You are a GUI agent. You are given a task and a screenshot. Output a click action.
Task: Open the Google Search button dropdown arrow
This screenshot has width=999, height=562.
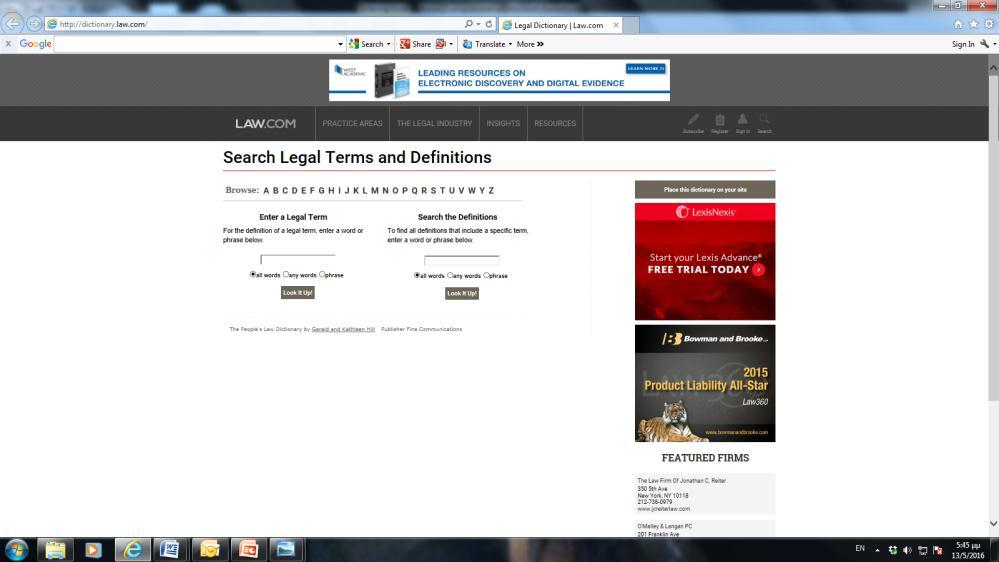pyautogui.click(x=389, y=44)
